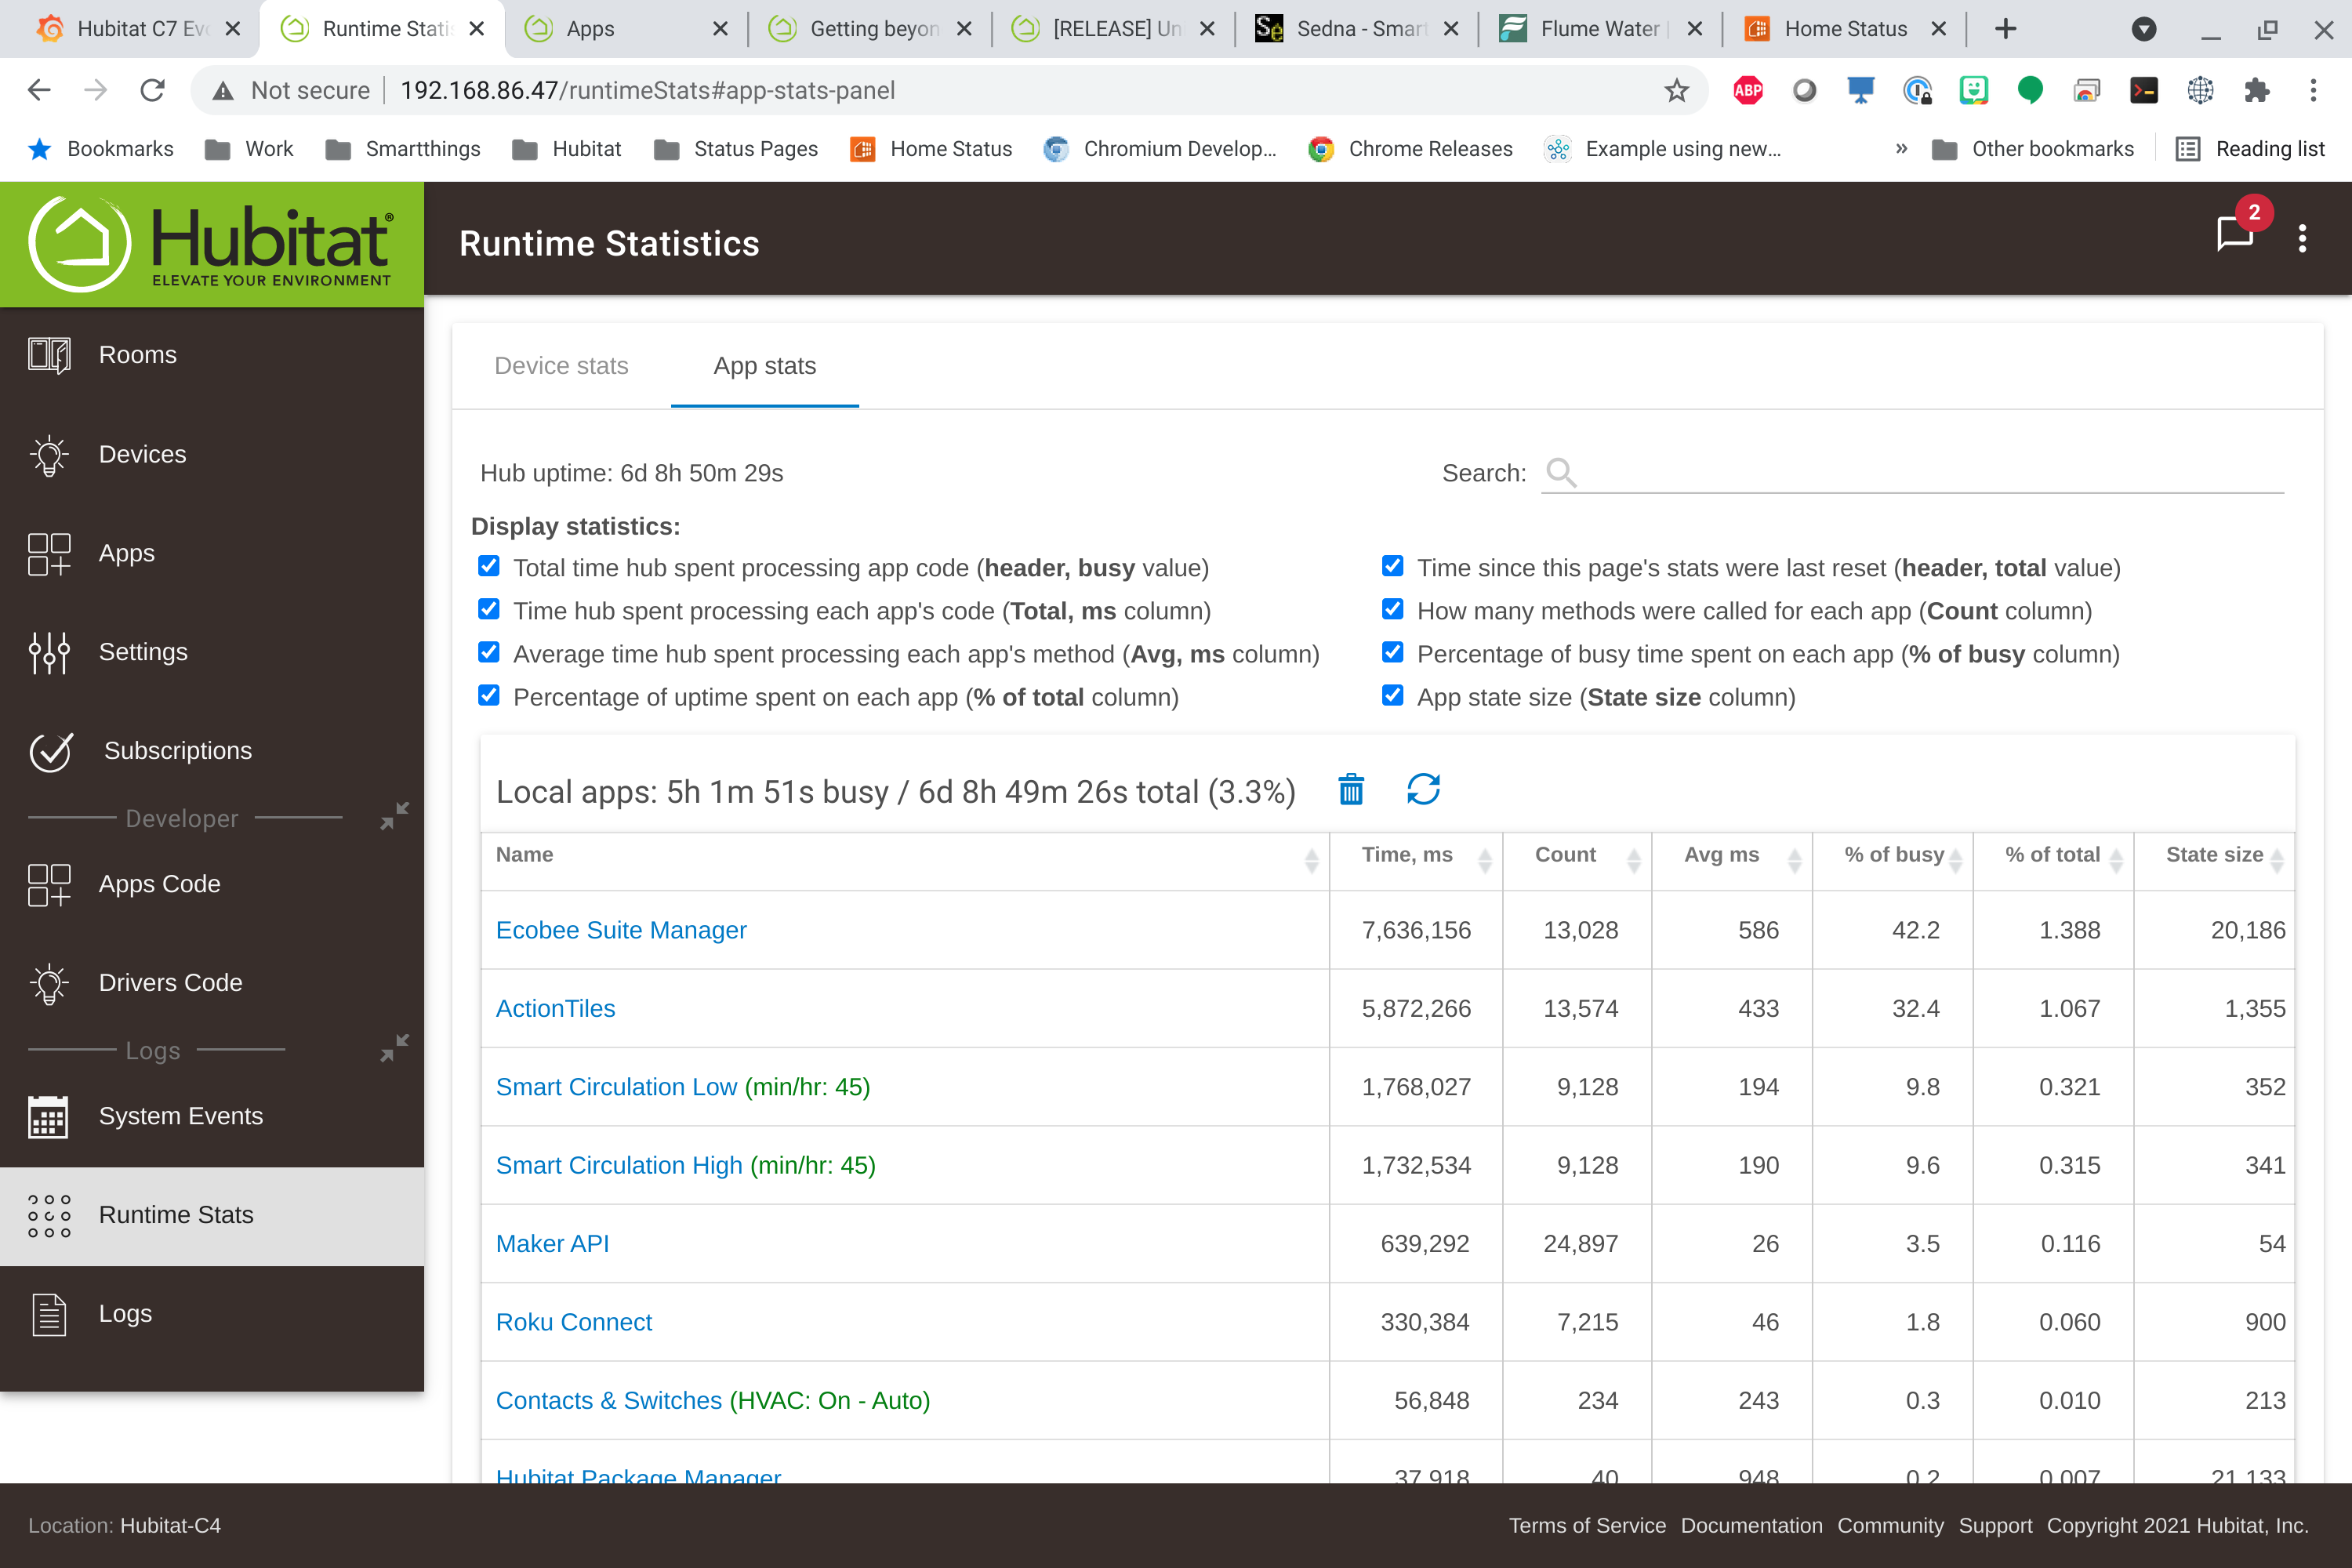
Task: Switch to the Hubitat C7 browser tab
Action: [138, 29]
